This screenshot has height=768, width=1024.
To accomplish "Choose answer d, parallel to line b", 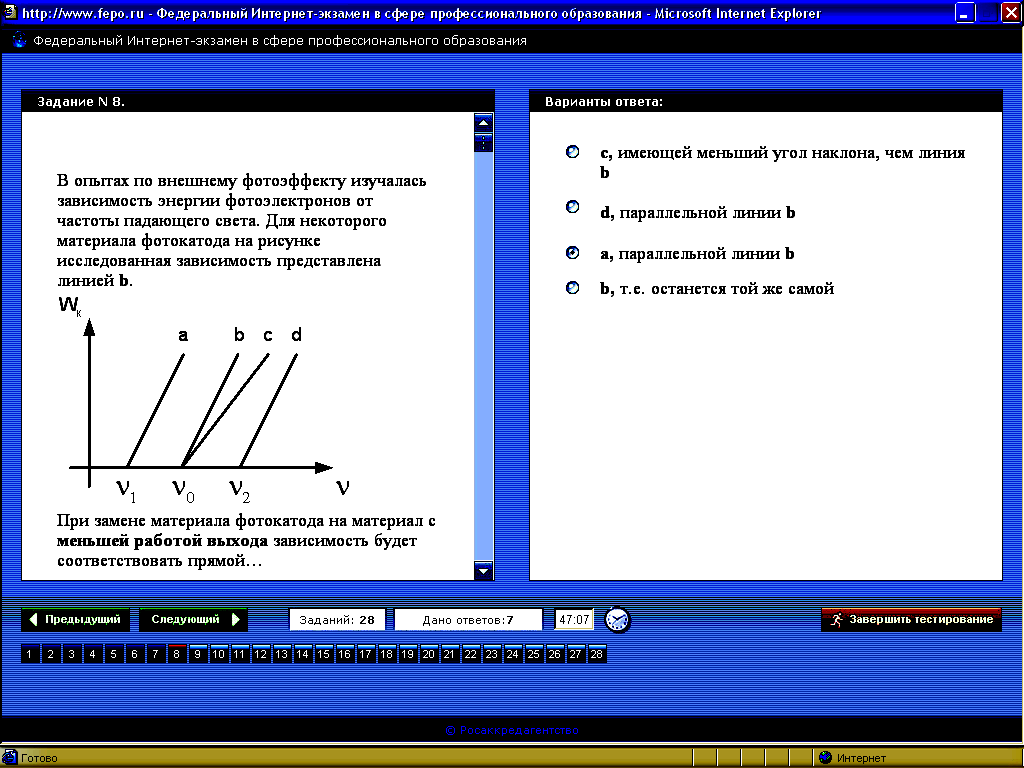I will coord(572,207).
